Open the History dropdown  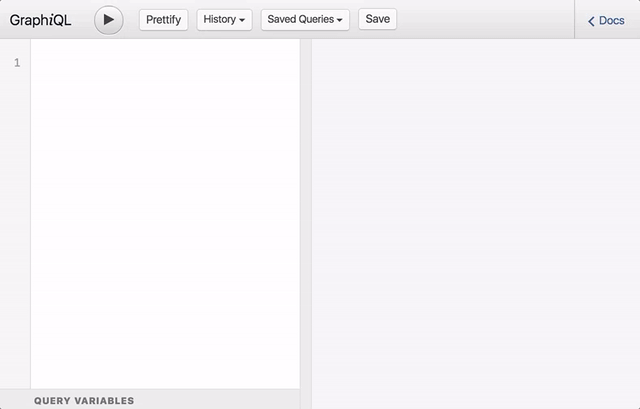pos(223,20)
